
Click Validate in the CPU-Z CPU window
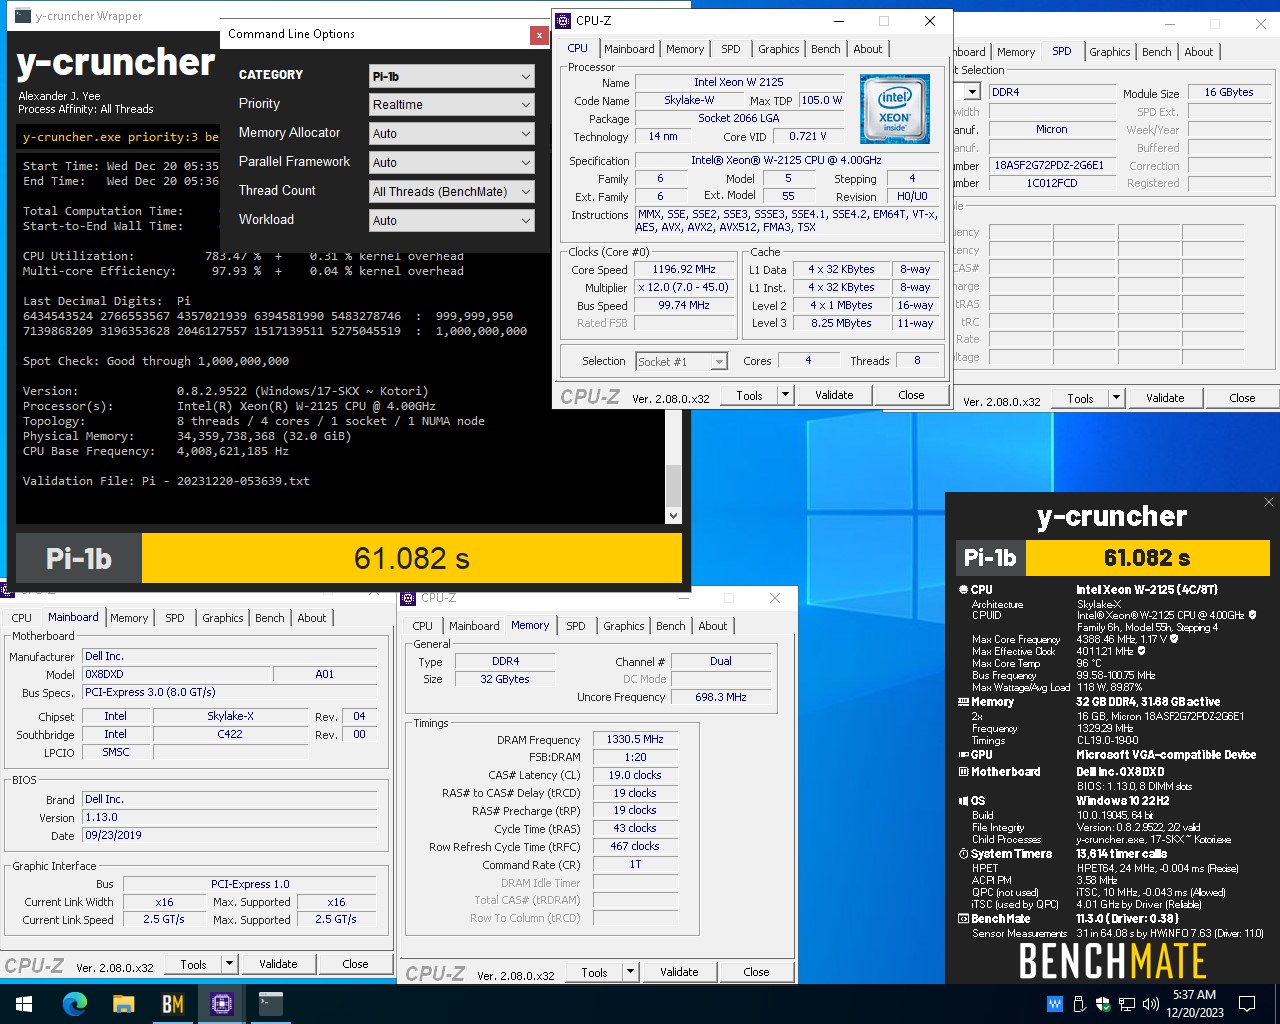(834, 395)
